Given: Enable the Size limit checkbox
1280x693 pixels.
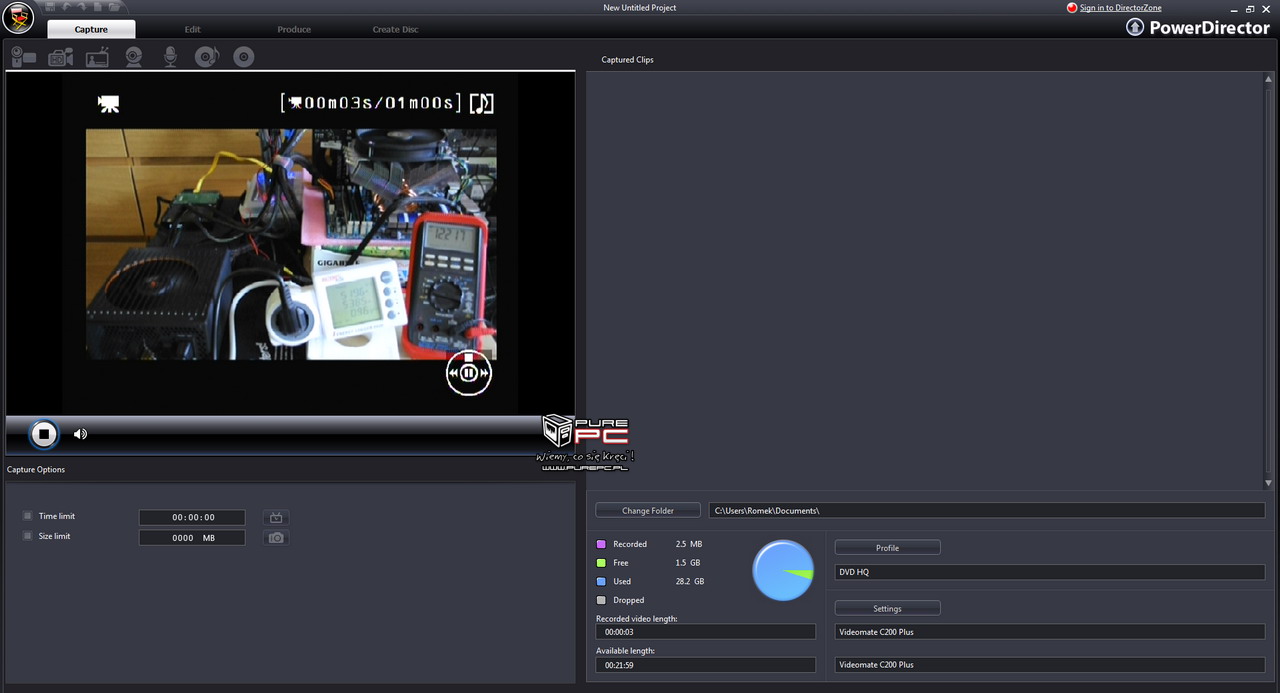Looking at the screenshot, I should [x=27, y=536].
